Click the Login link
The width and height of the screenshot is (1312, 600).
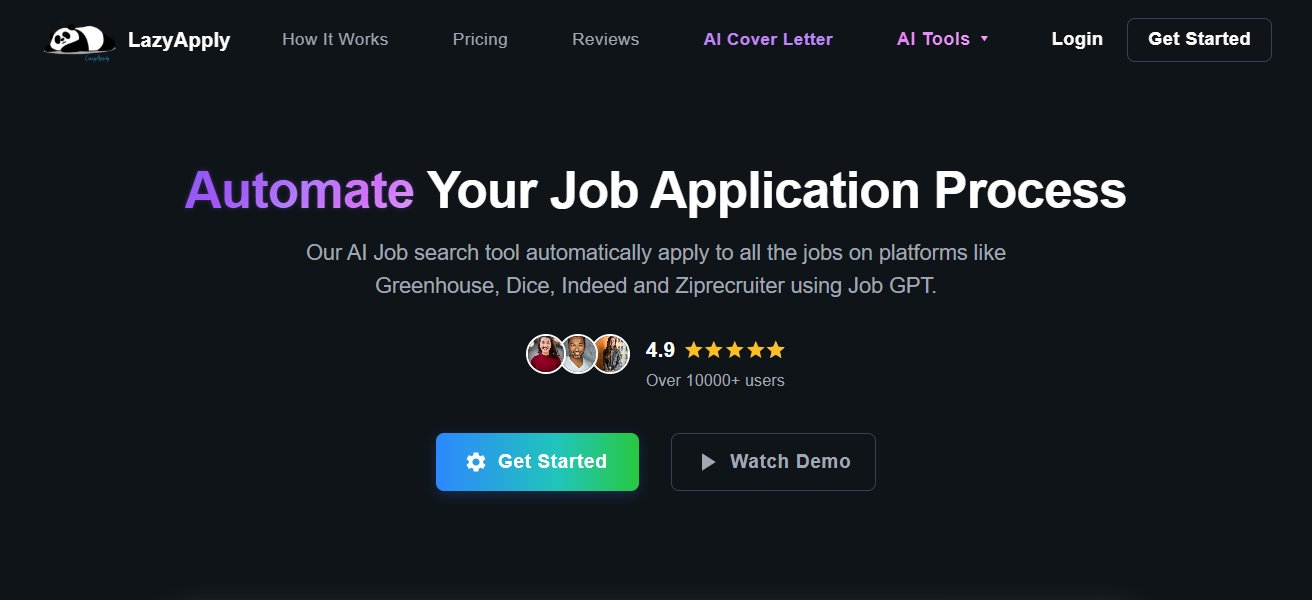point(1077,39)
